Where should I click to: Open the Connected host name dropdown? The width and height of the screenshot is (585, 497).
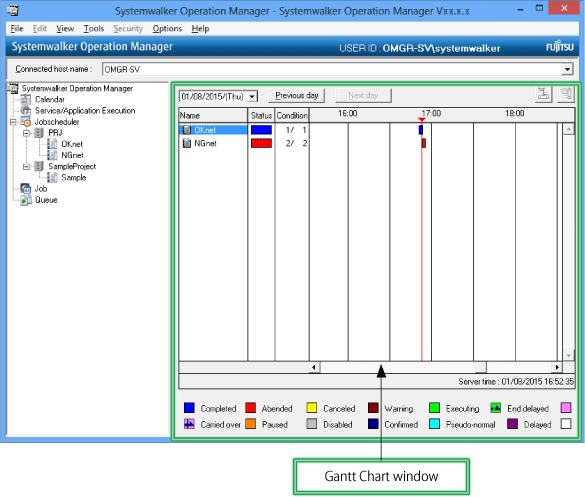coord(567,69)
